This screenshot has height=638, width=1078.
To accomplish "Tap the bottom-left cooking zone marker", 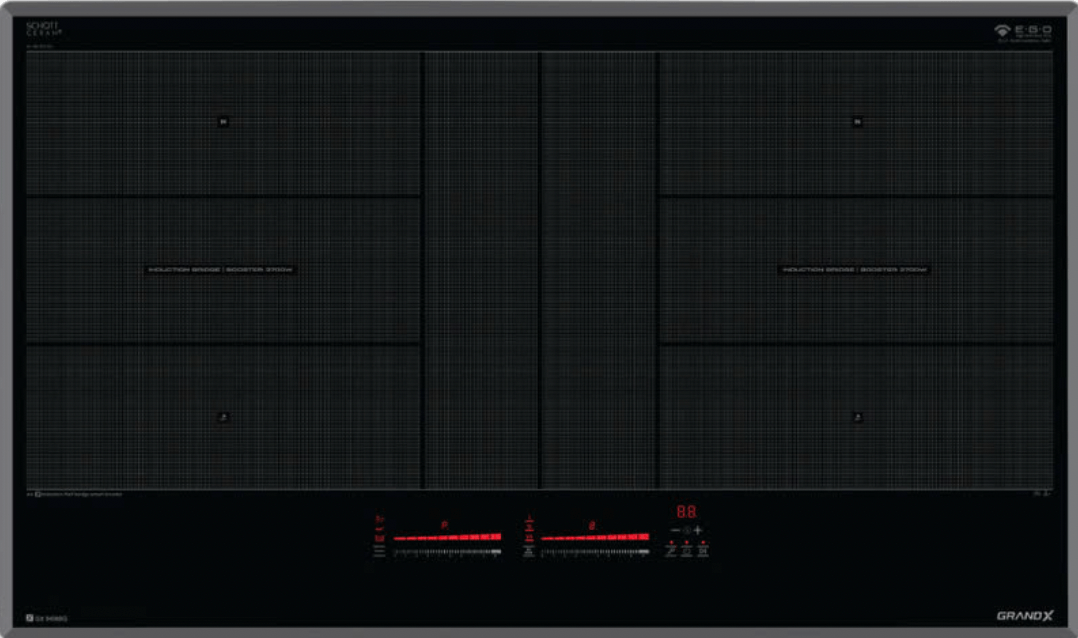I will pyautogui.click(x=223, y=417).
